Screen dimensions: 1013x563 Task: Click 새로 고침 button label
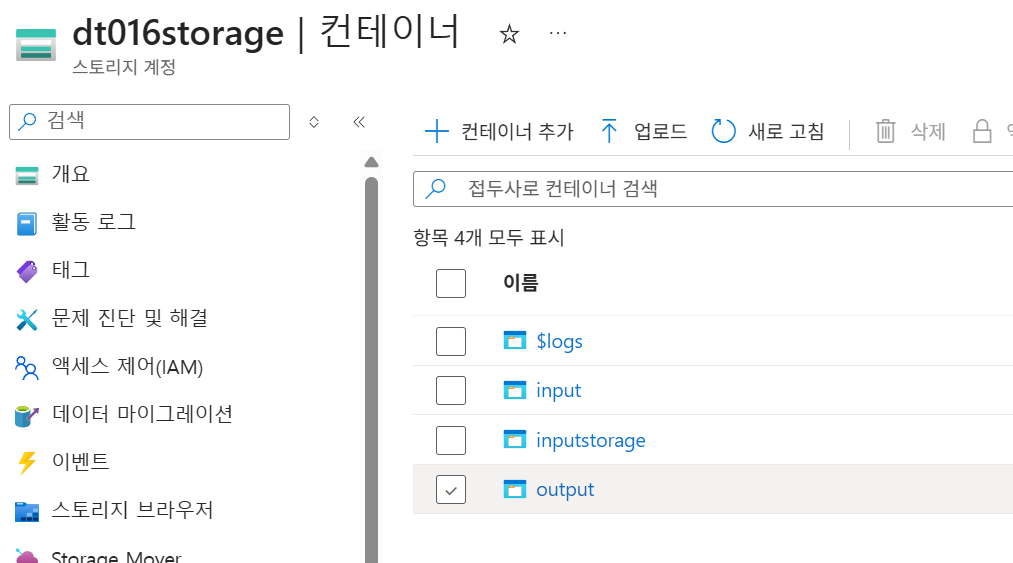786,131
